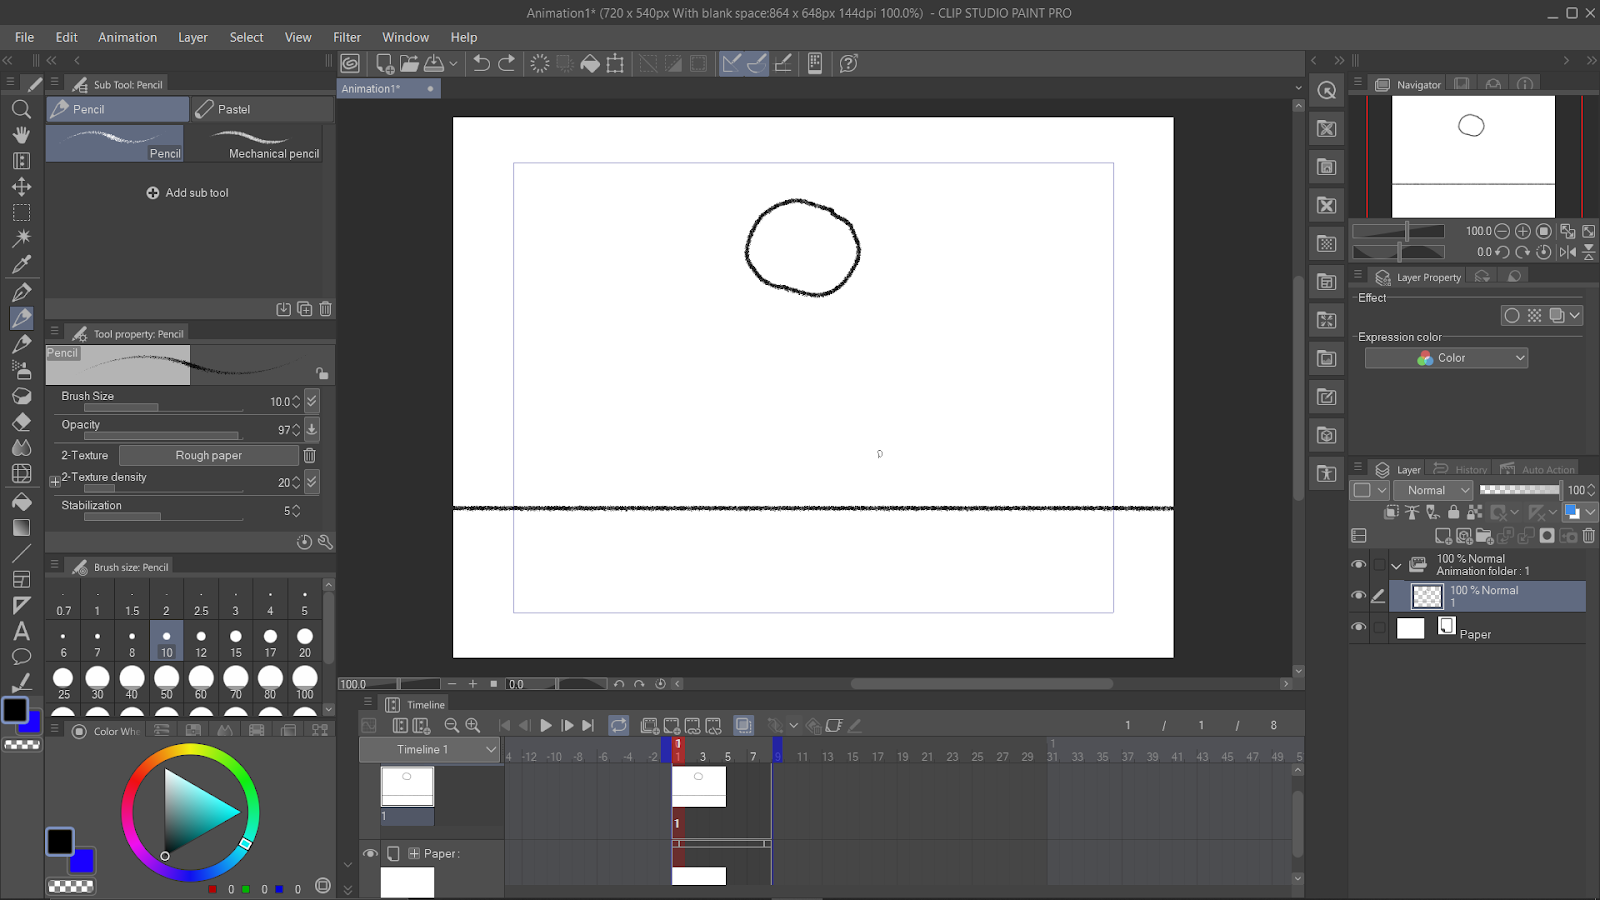The image size is (1600, 900).
Task: Click the main color swatch in Color Wheel panel
Action: point(59,842)
